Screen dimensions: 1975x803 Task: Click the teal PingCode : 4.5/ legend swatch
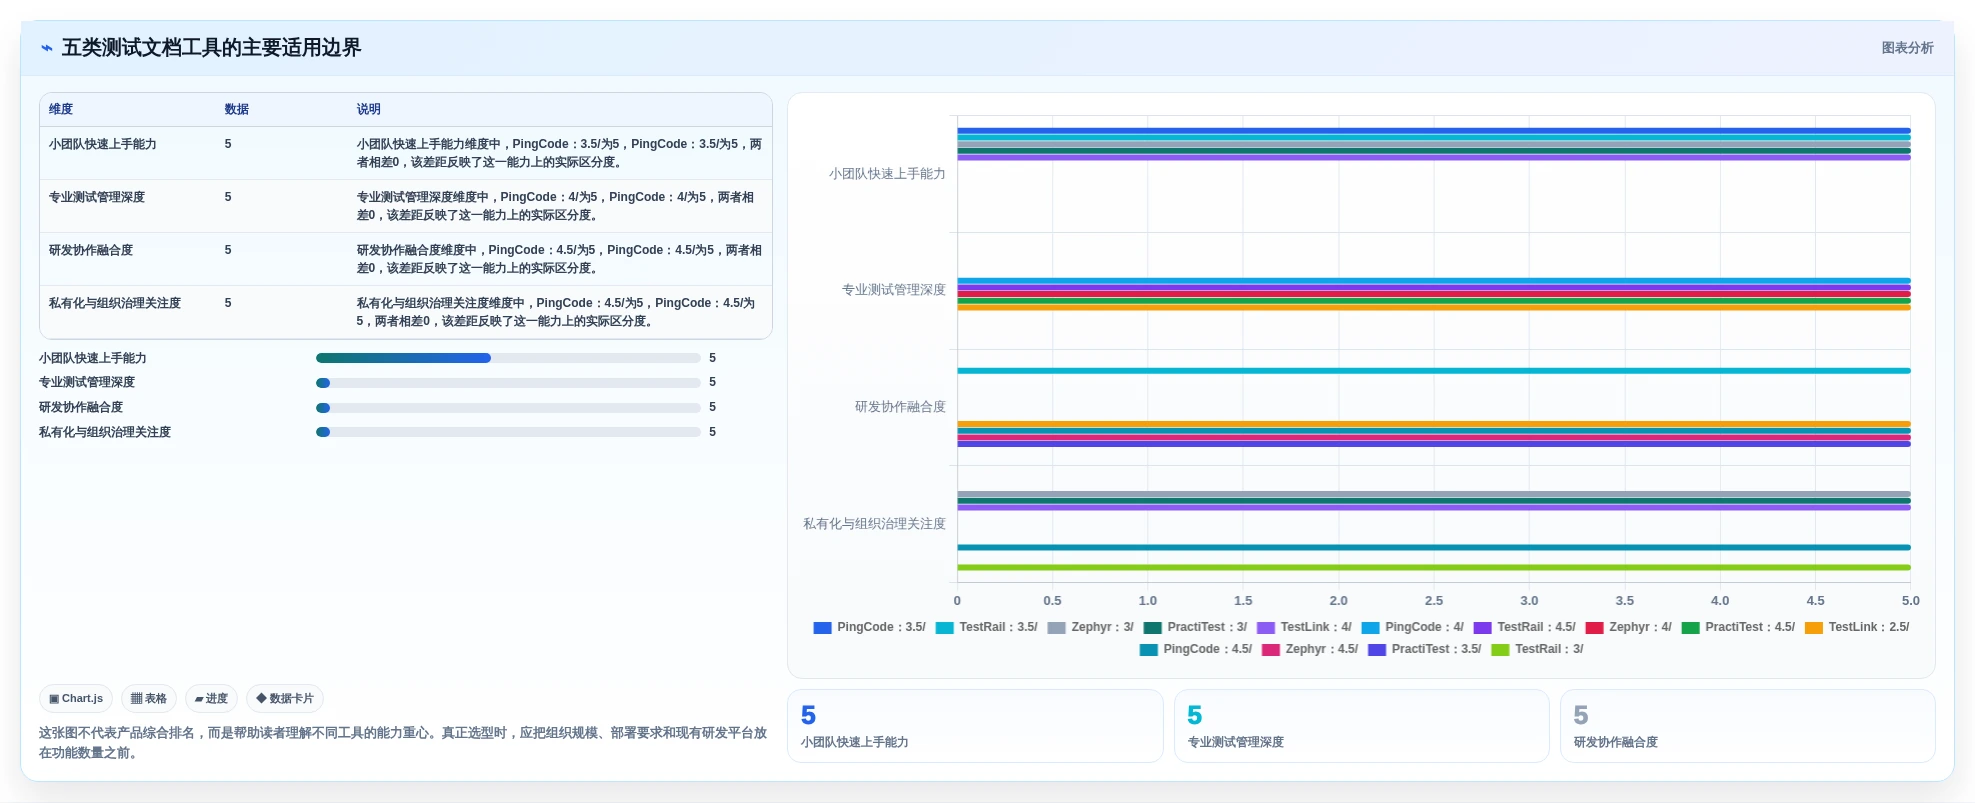pyautogui.click(x=1148, y=650)
